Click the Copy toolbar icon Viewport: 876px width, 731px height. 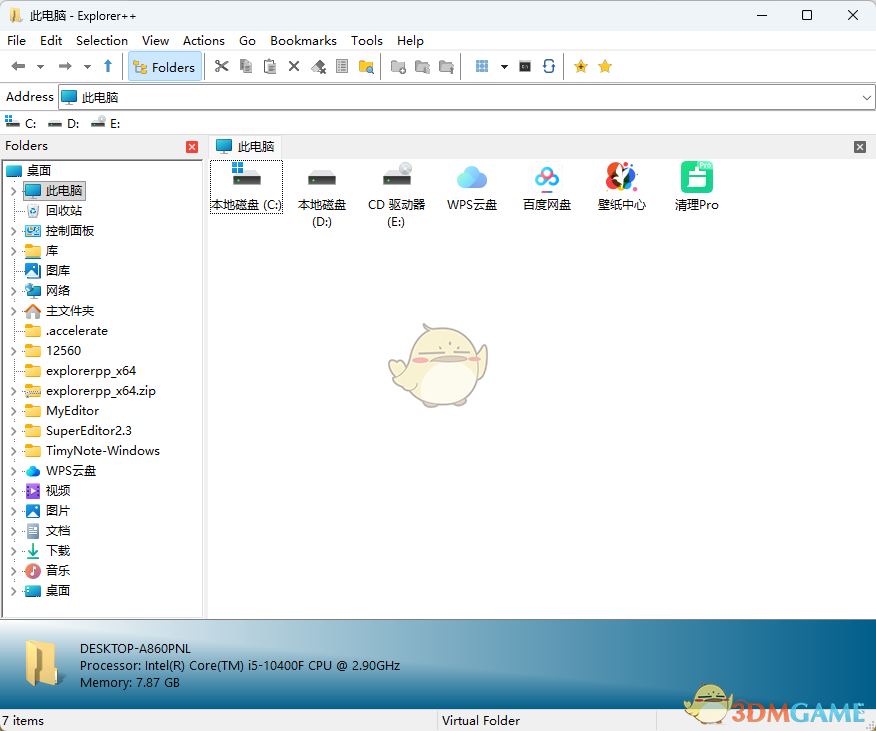[x=246, y=66]
